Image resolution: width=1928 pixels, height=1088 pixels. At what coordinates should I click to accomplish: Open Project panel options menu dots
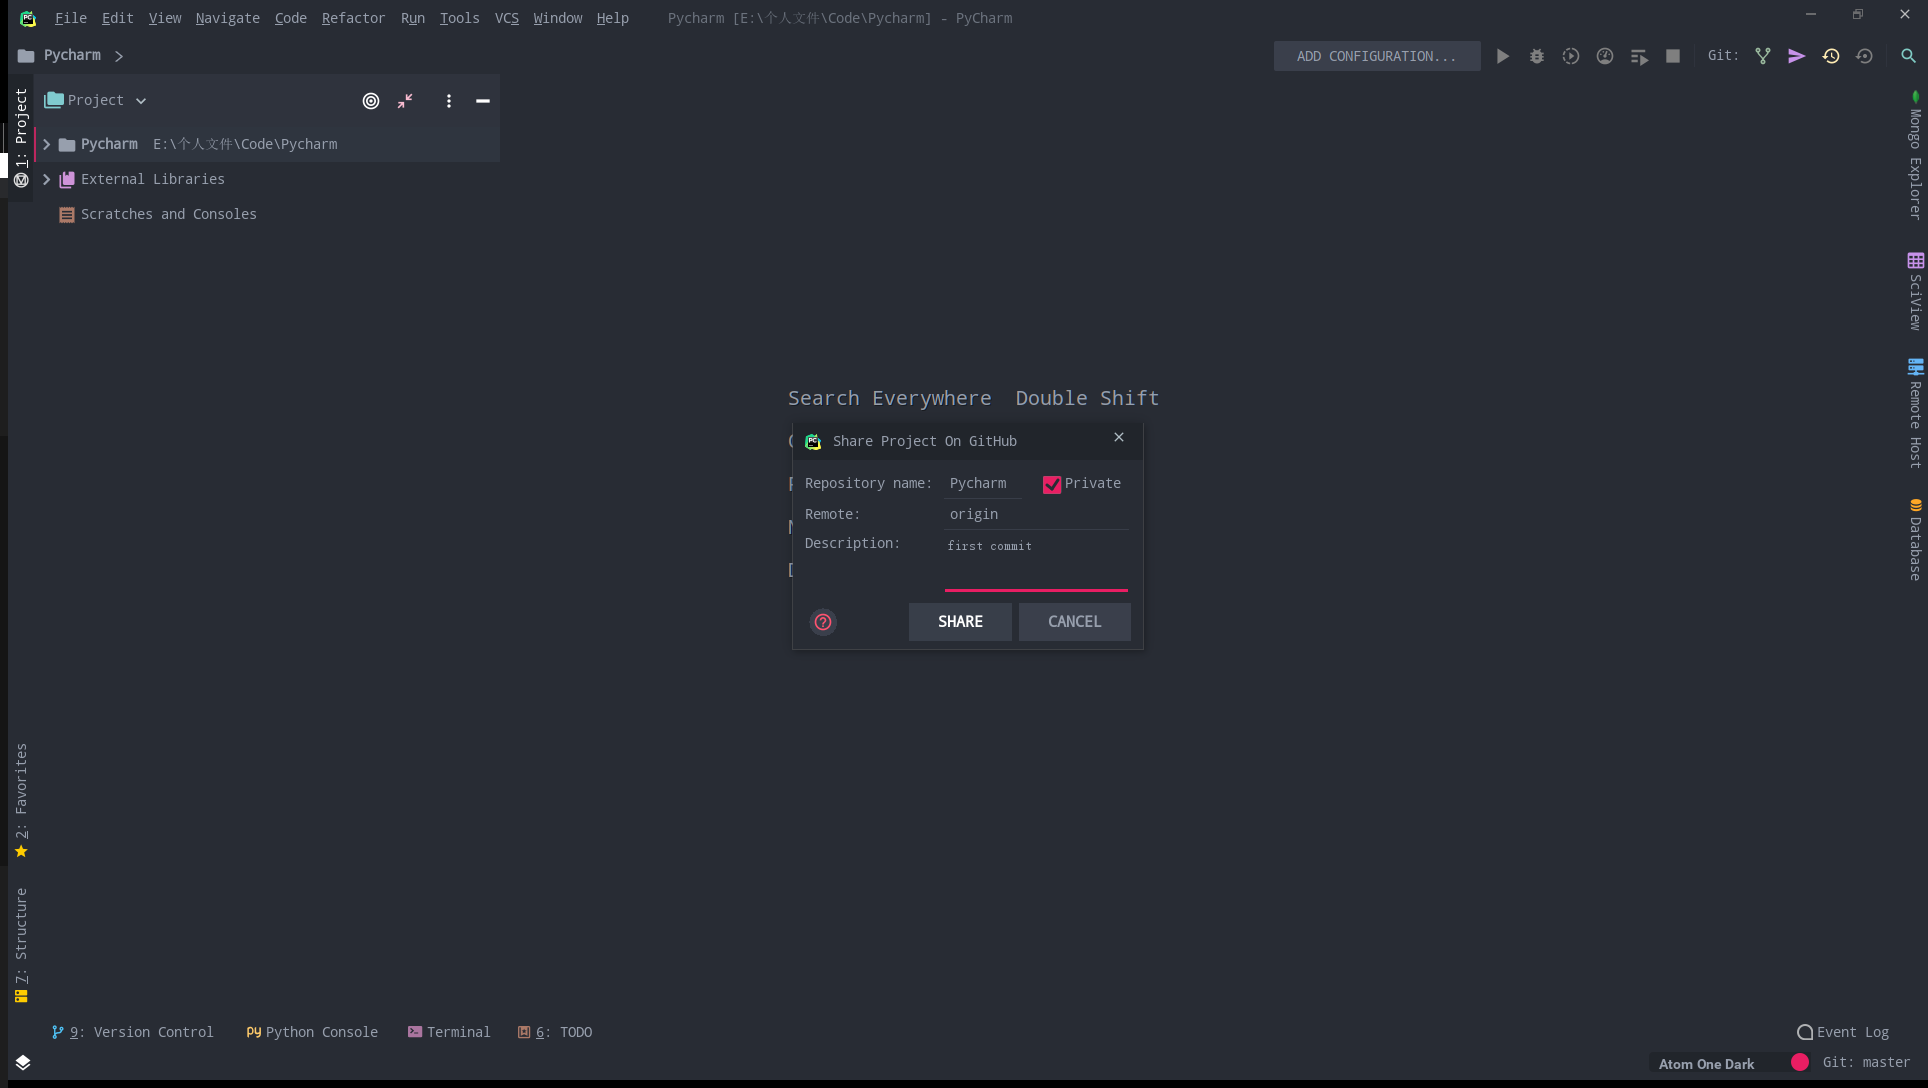click(449, 101)
